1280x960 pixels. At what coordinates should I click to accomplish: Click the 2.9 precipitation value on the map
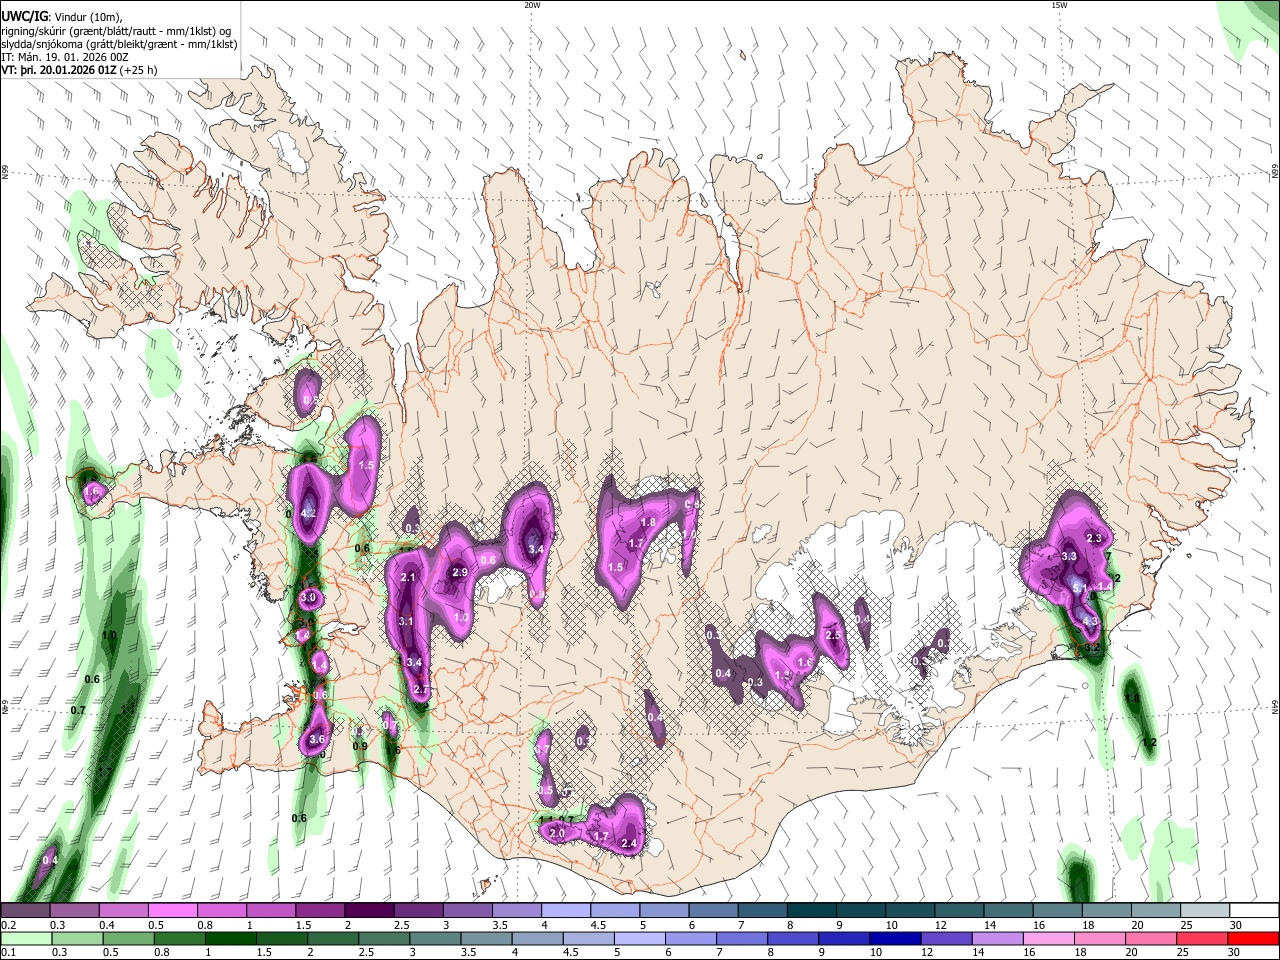(x=460, y=572)
